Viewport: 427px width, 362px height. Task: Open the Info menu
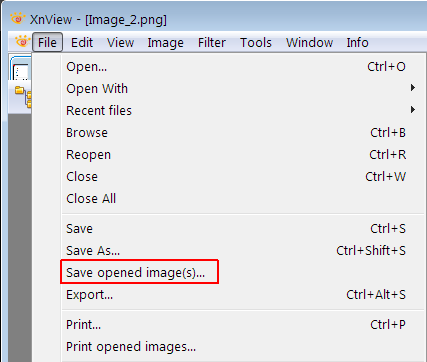point(357,43)
